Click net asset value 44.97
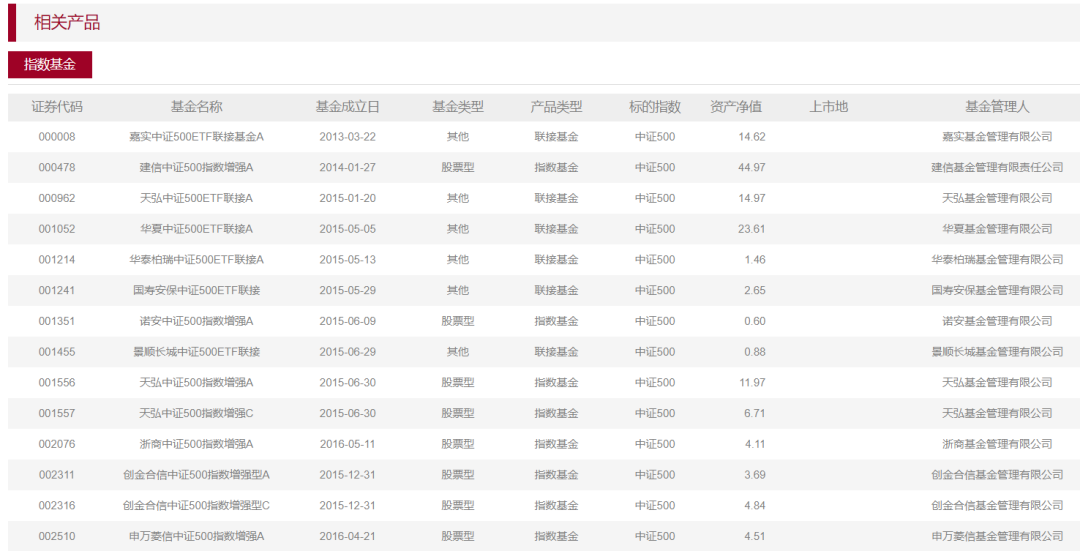 pyautogui.click(x=751, y=167)
